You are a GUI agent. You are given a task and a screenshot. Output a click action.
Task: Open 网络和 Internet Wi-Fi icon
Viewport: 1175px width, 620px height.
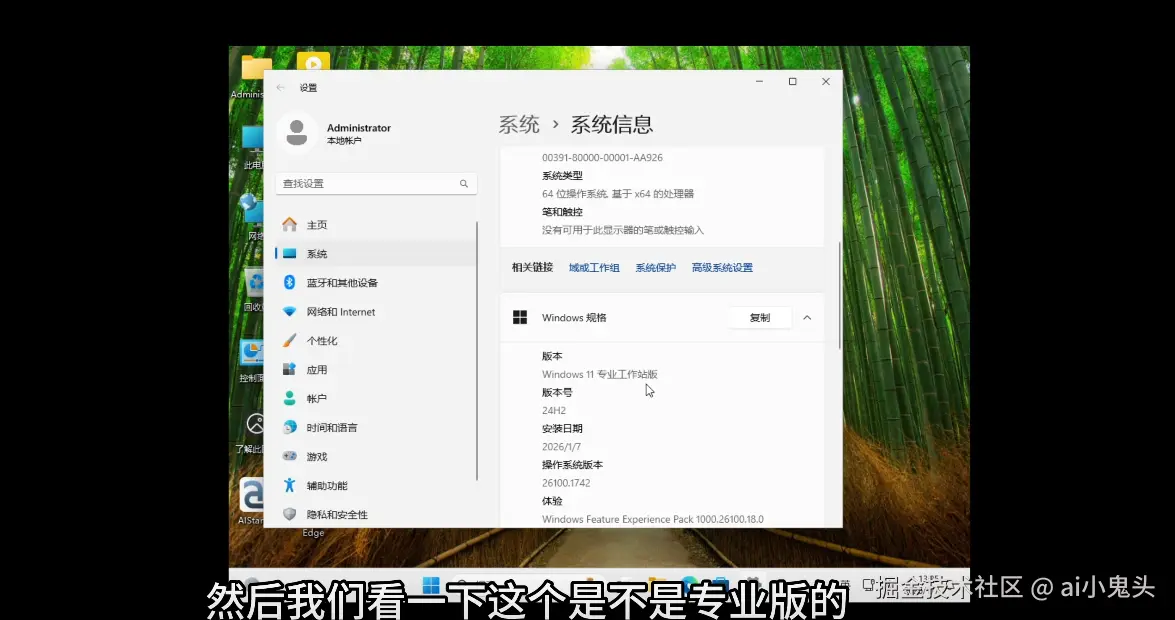pyautogui.click(x=289, y=312)
